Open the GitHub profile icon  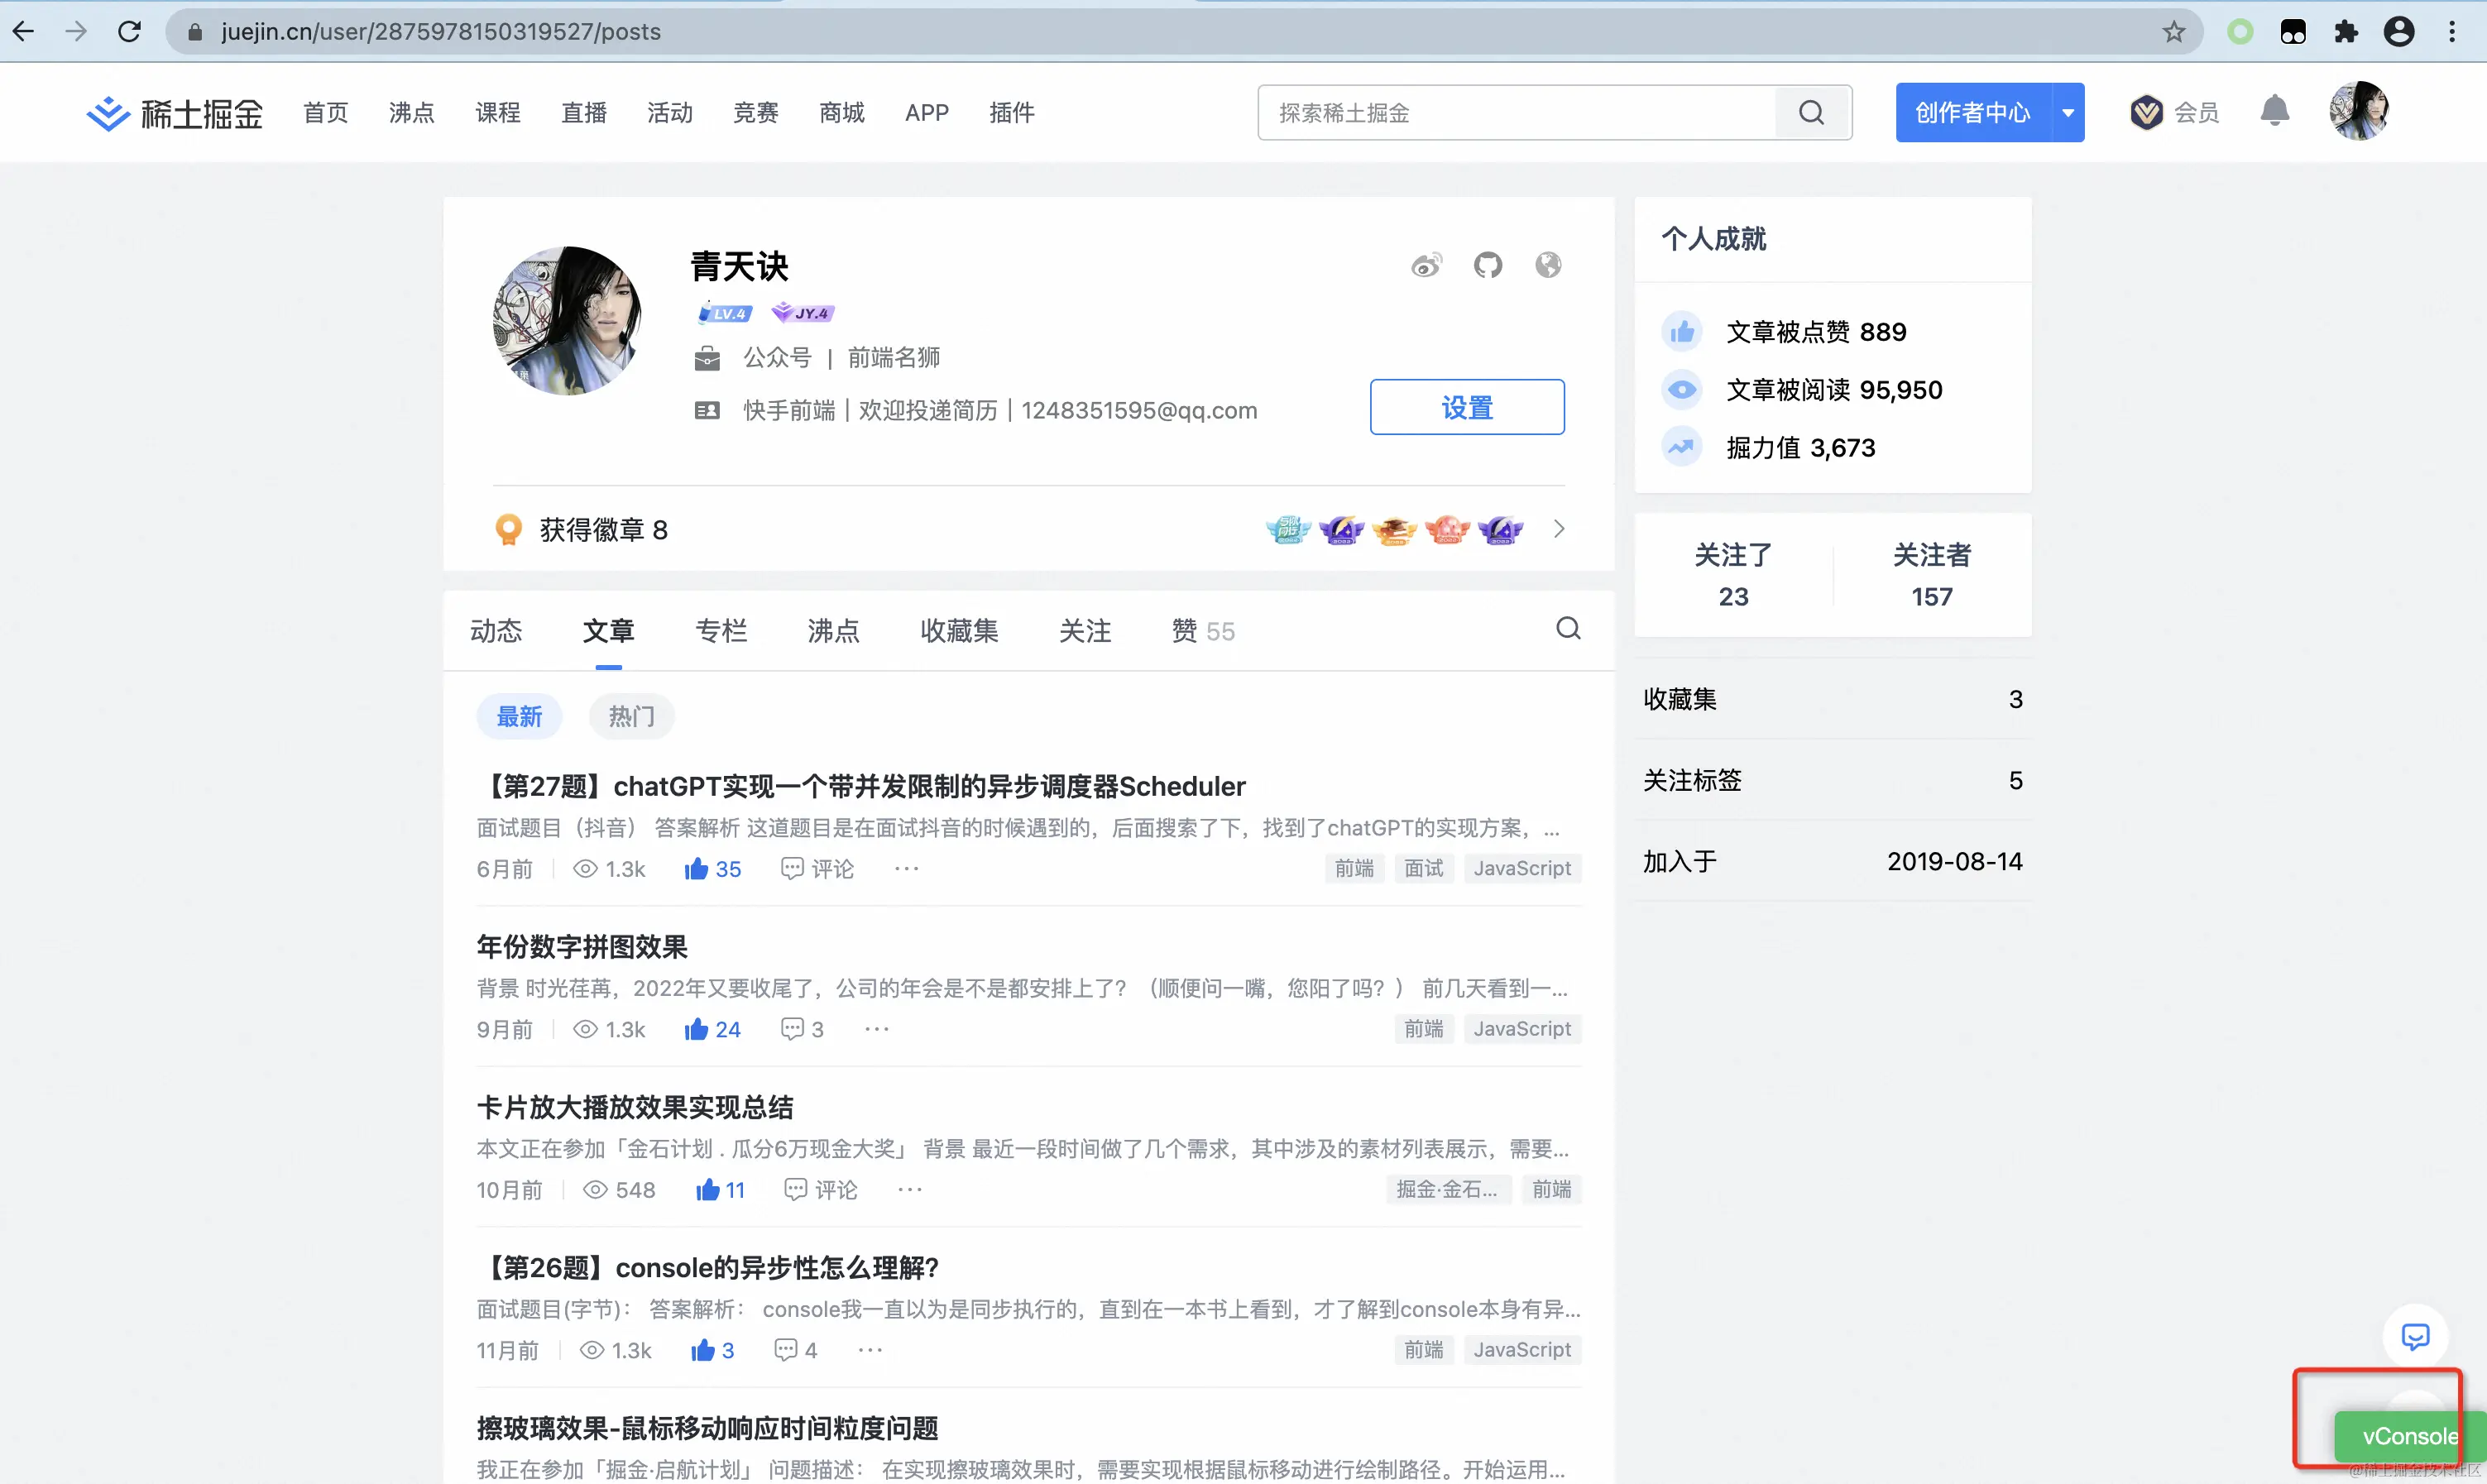pos(1487,265)
